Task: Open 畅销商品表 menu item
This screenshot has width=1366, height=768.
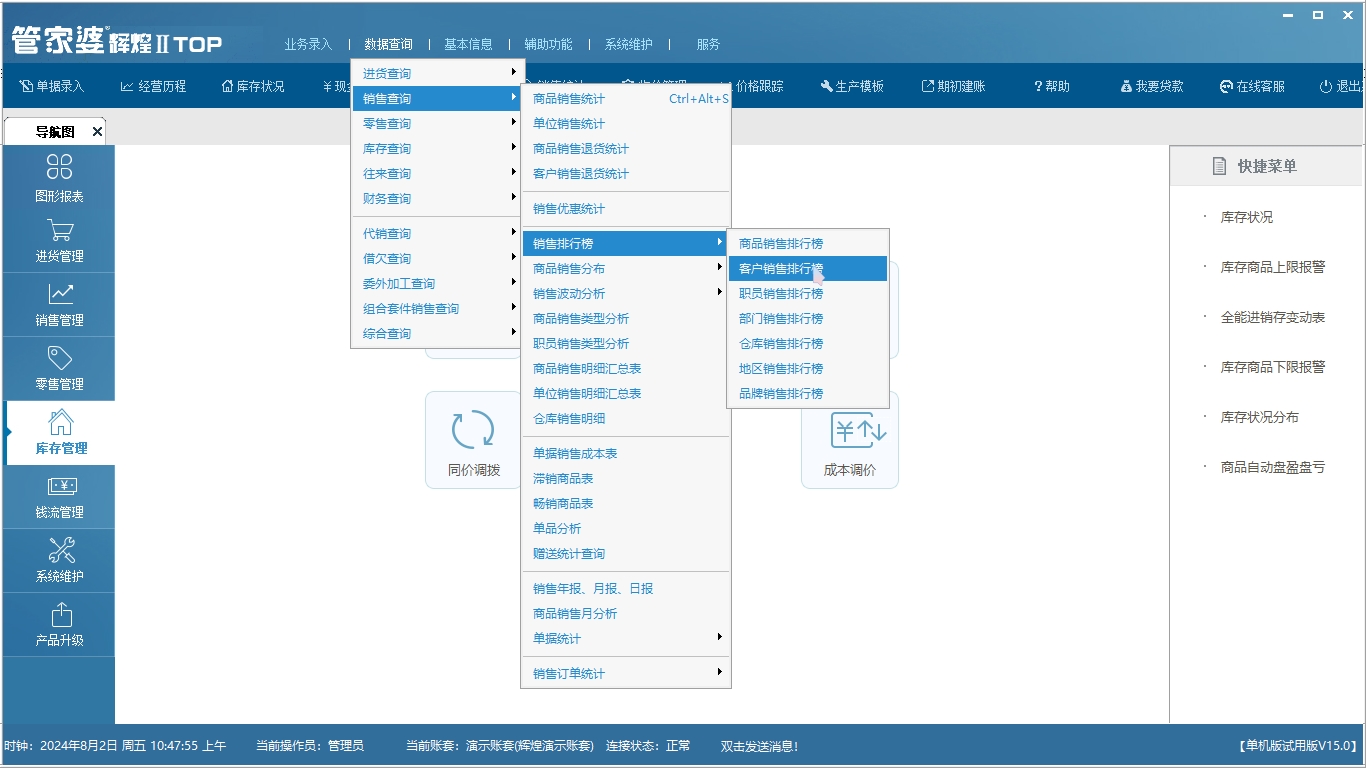Action: click(626, 504)
